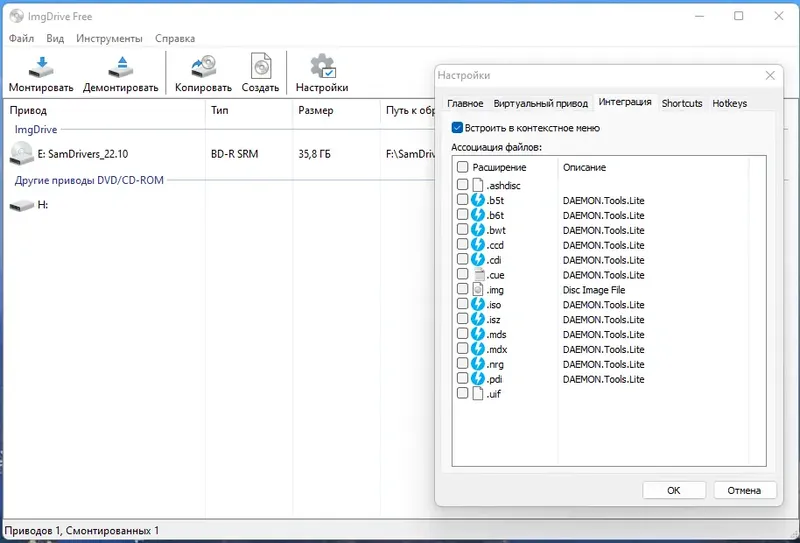Check the .uif extension checkbox
This screenshot has height=543, width=800.
pyautogui.click(x=462, y=392)
